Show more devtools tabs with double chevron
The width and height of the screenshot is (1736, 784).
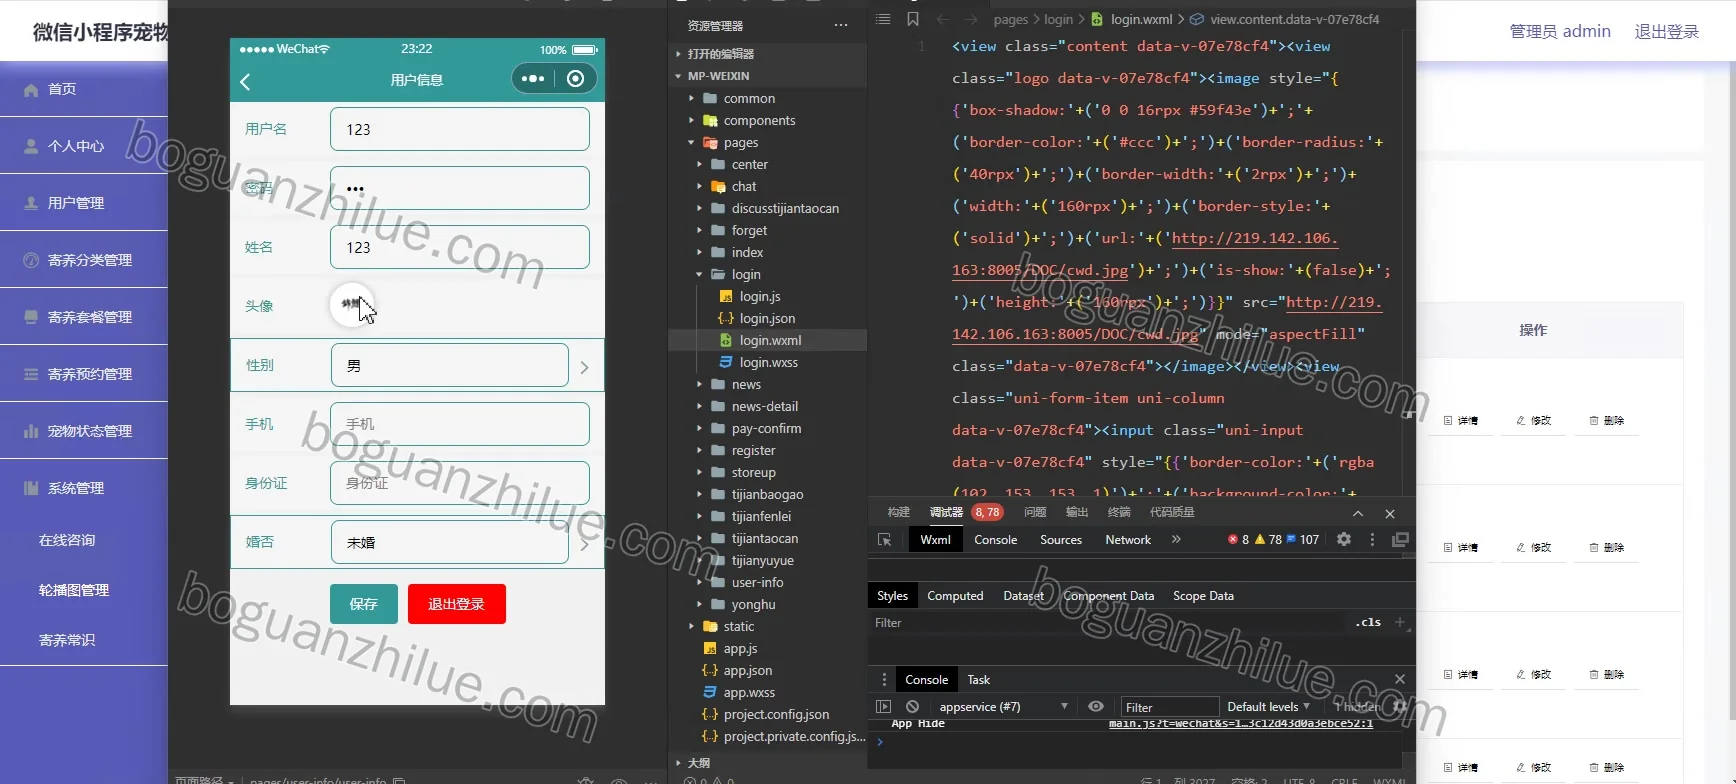pos(1176,539)
